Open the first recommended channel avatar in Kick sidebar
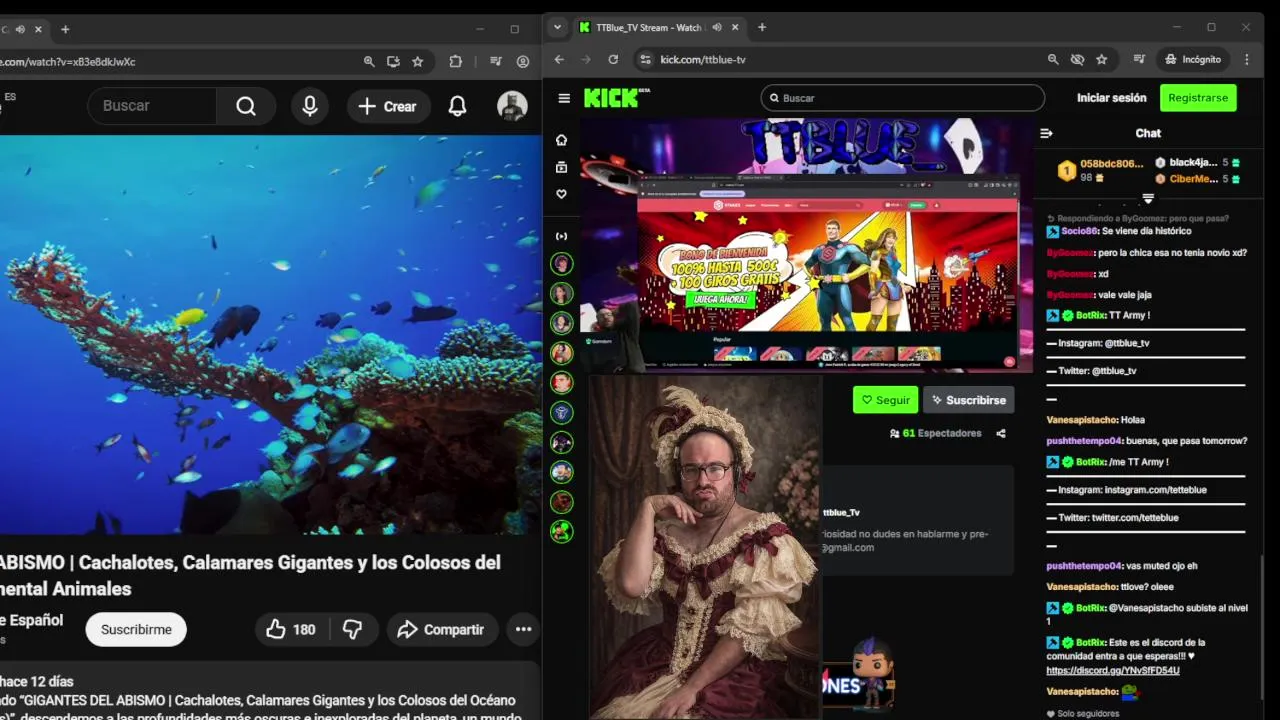Viewport: 1280px width, 720px height. tap(562, 264)
